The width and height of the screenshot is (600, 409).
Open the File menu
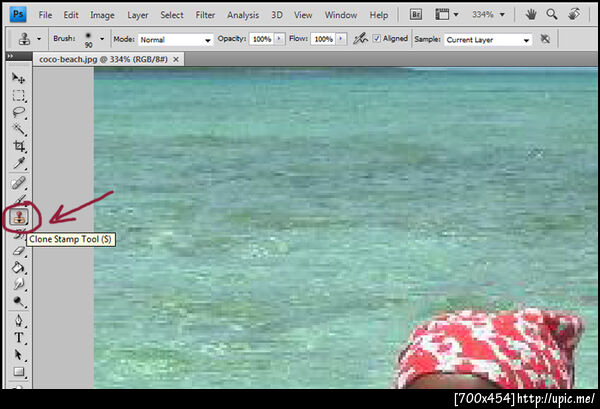45,15
